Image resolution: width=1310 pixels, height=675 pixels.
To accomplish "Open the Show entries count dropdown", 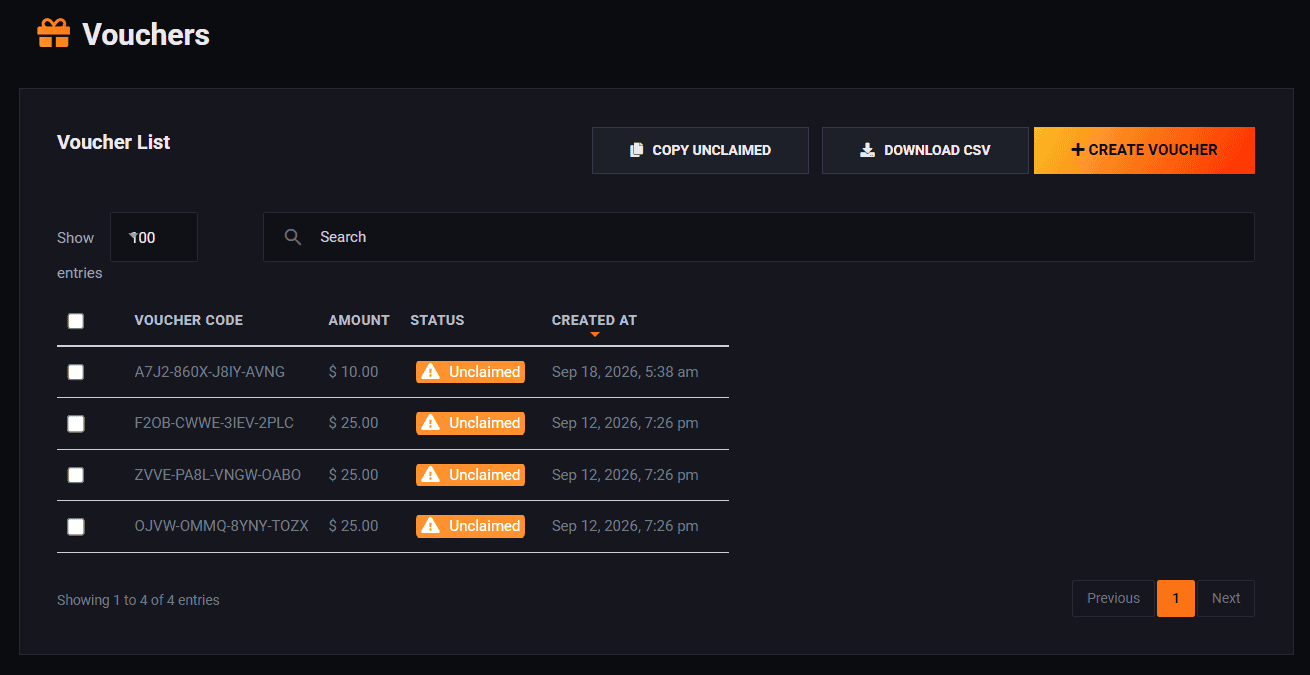I will pos(153,237).
